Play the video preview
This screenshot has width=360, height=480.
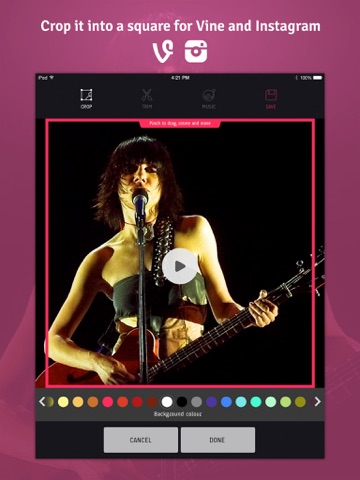tap(180, 266)
